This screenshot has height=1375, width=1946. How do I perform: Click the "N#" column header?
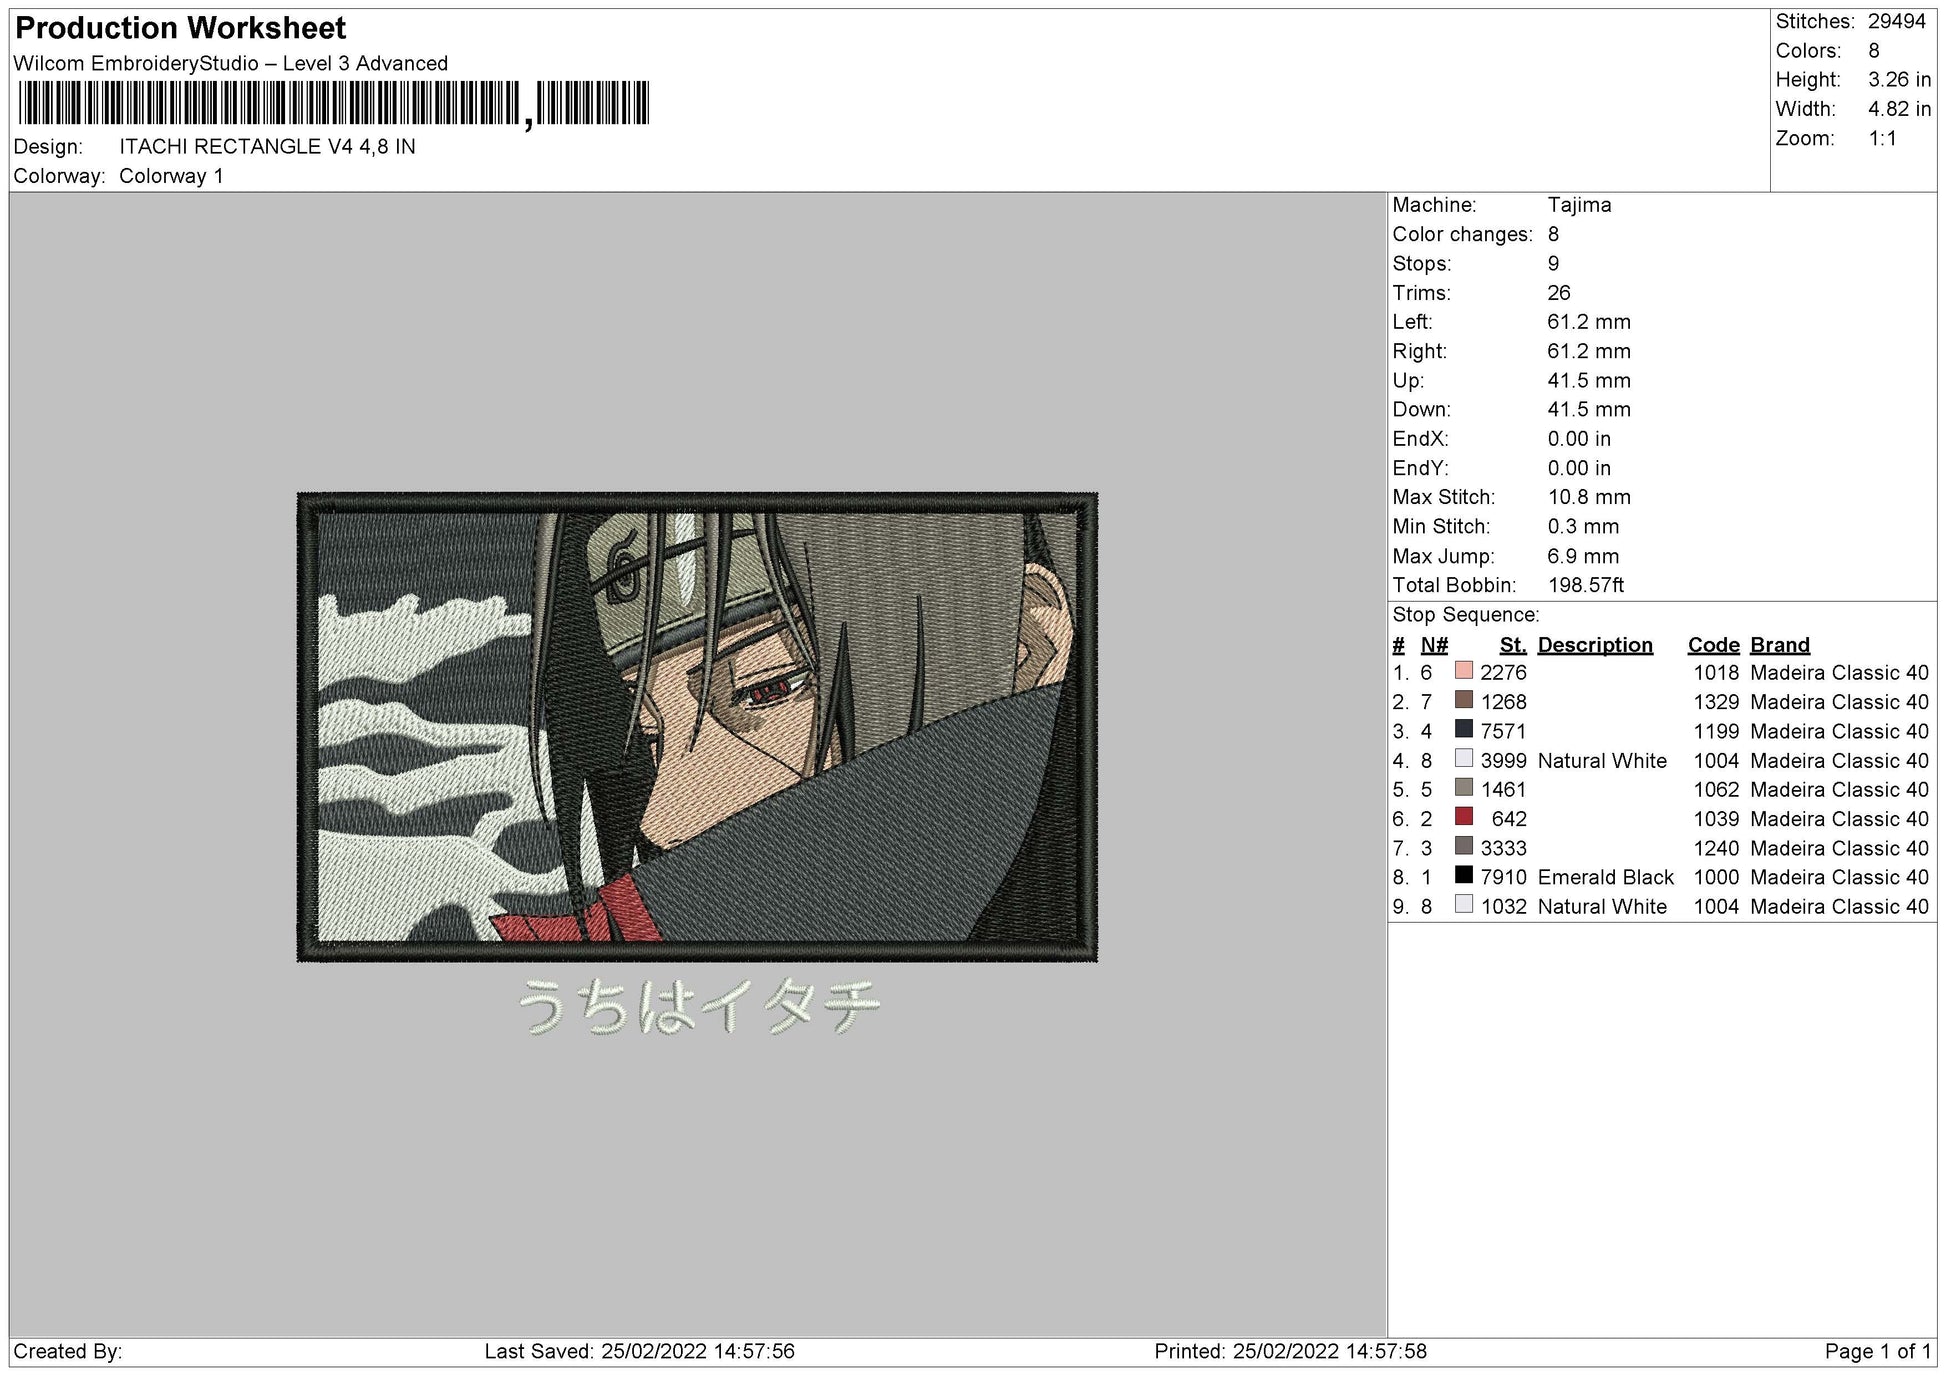point(1434,645)
